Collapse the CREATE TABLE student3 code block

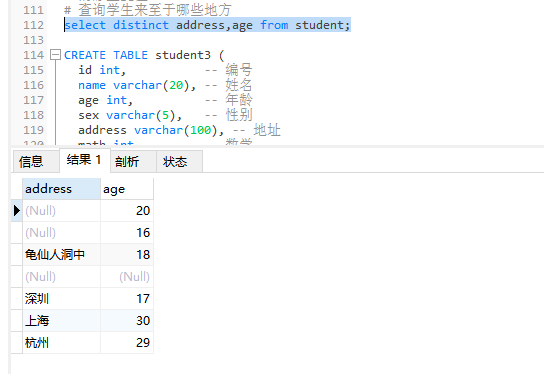coord(55,55)
